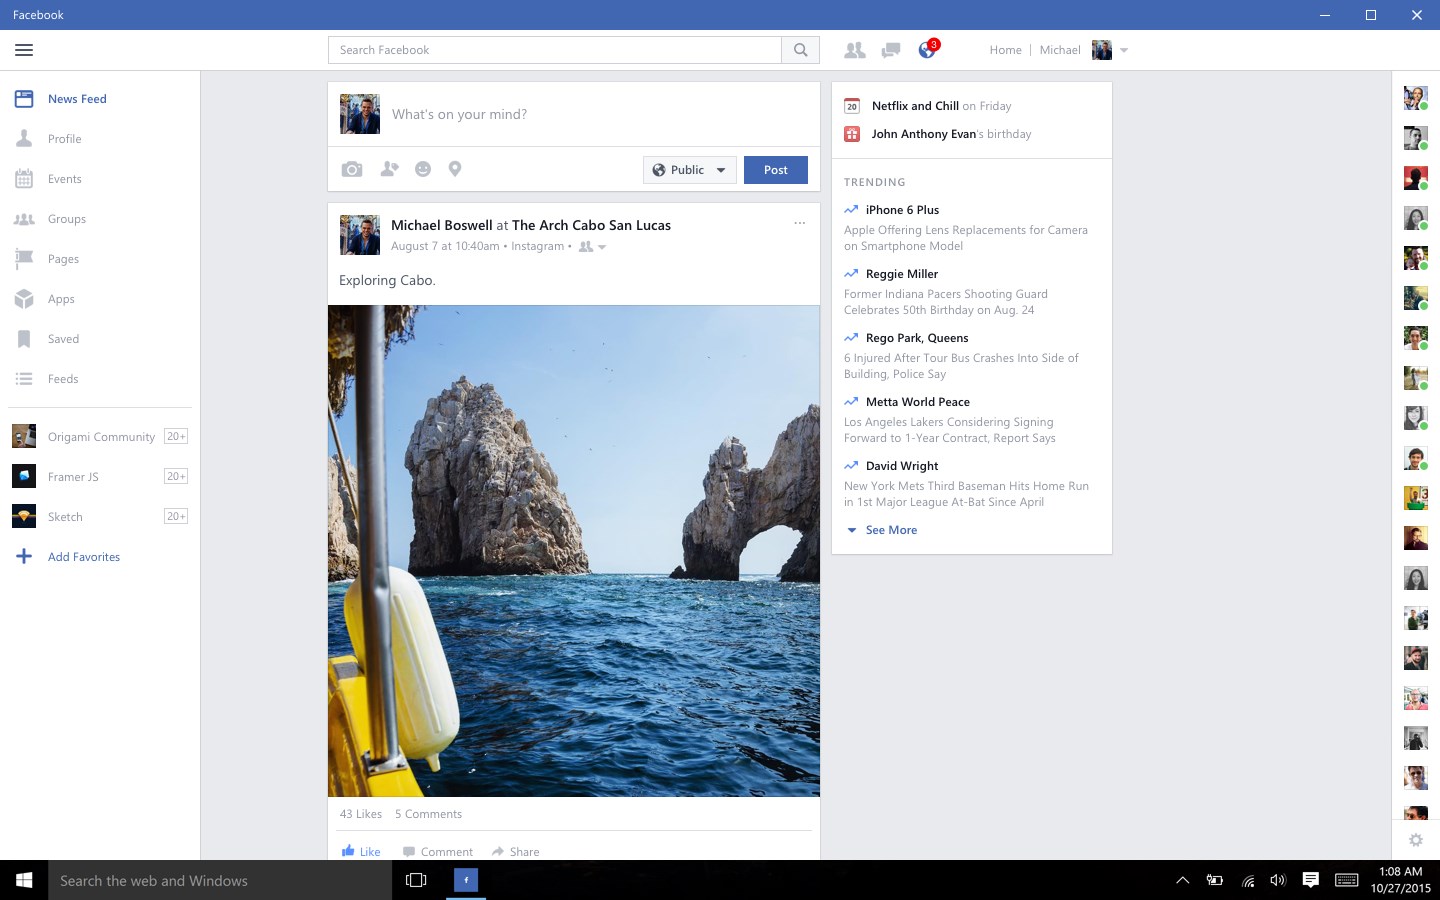
Task: View 43 Likes on post
Action: point(361,814)
